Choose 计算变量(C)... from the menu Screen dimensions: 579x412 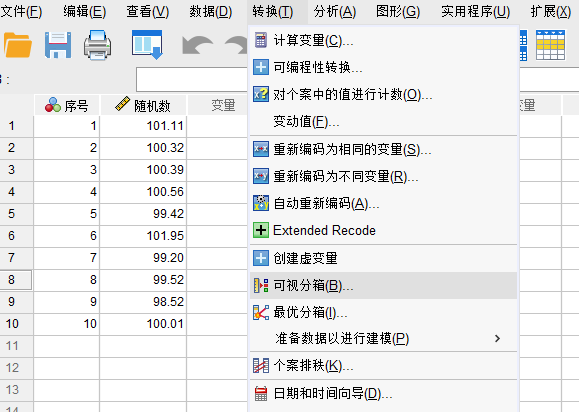click(x=383, y=40)
